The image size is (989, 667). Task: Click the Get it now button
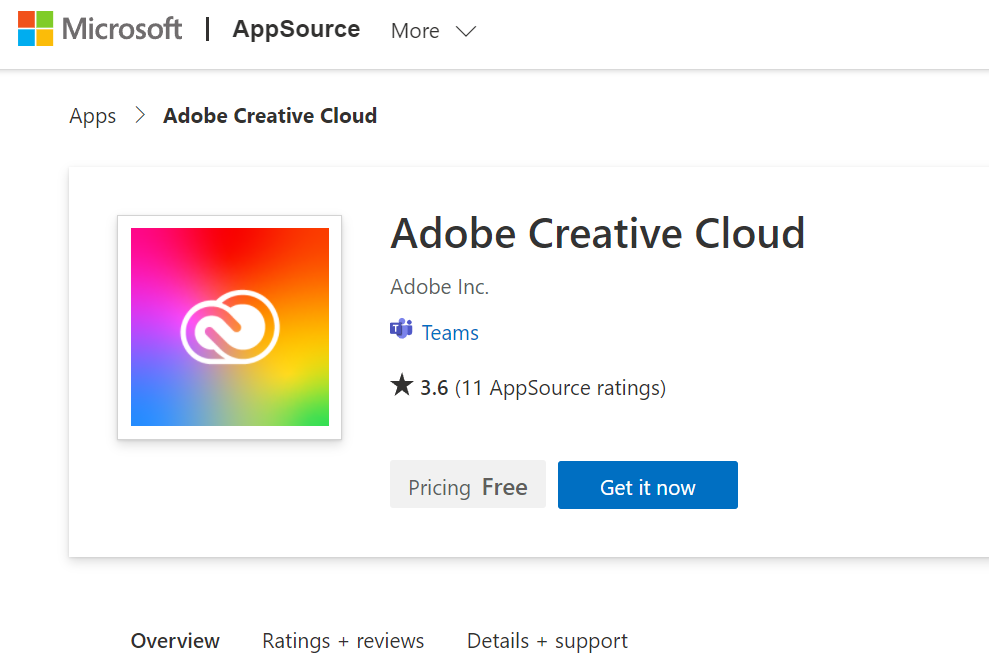click(648, 485)
